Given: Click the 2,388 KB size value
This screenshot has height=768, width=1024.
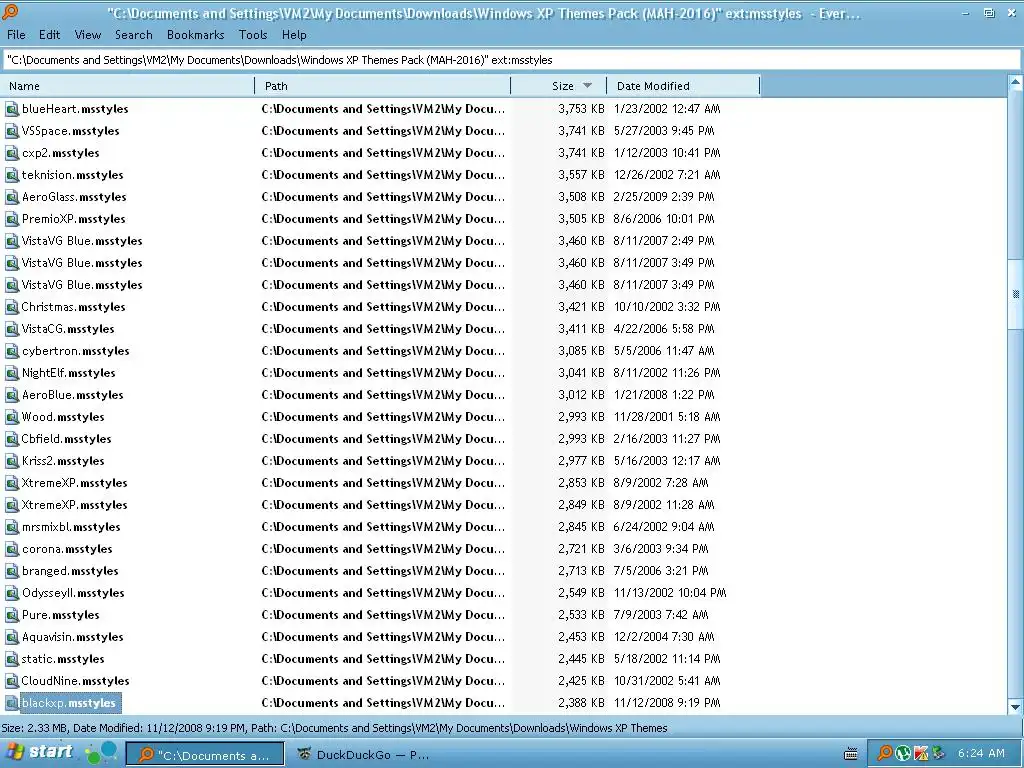Looking at the screenshot, I should tap(581, 703).
